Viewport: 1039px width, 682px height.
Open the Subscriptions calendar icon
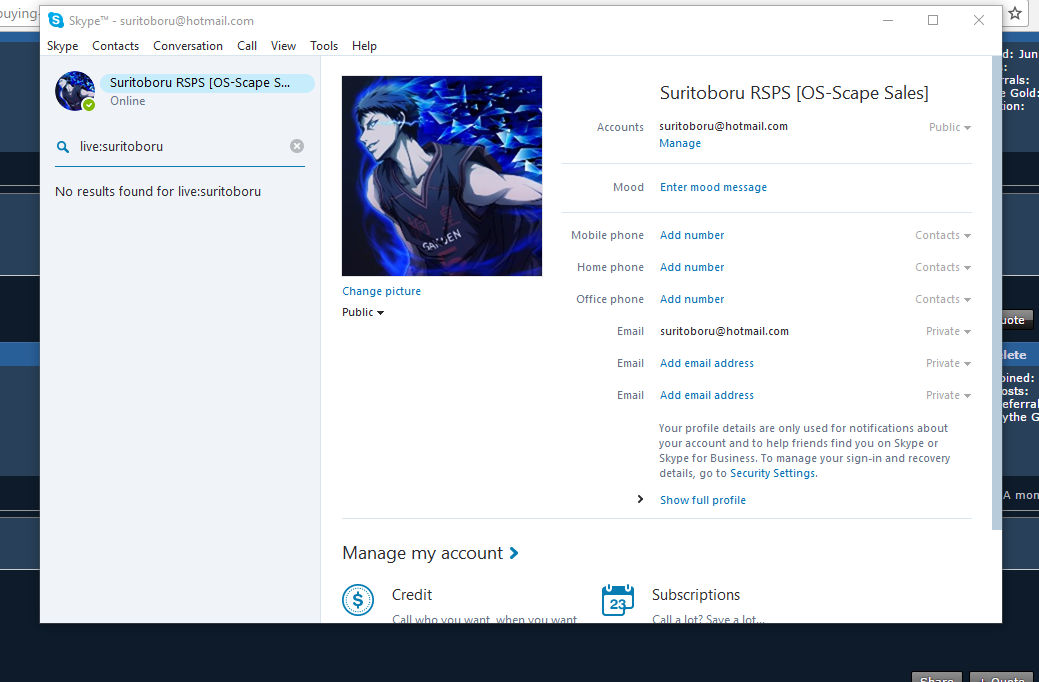click(x=618, y=600)
